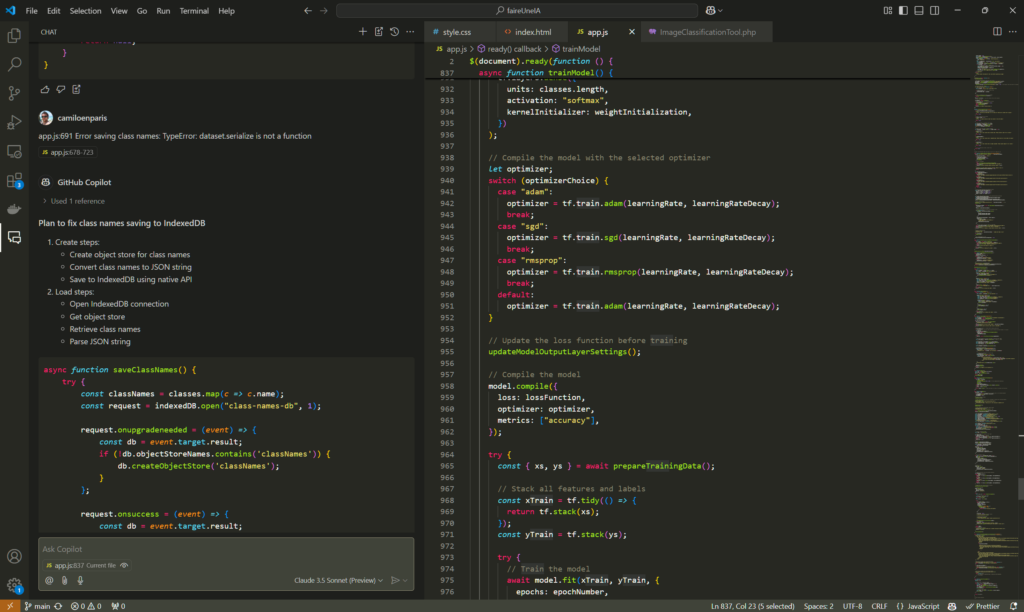Image resolution: width=1024 pixels, height=612 pixels.
Task: Expand Used 1 reference
Action: pyautogui.click(x=74, y=201)
